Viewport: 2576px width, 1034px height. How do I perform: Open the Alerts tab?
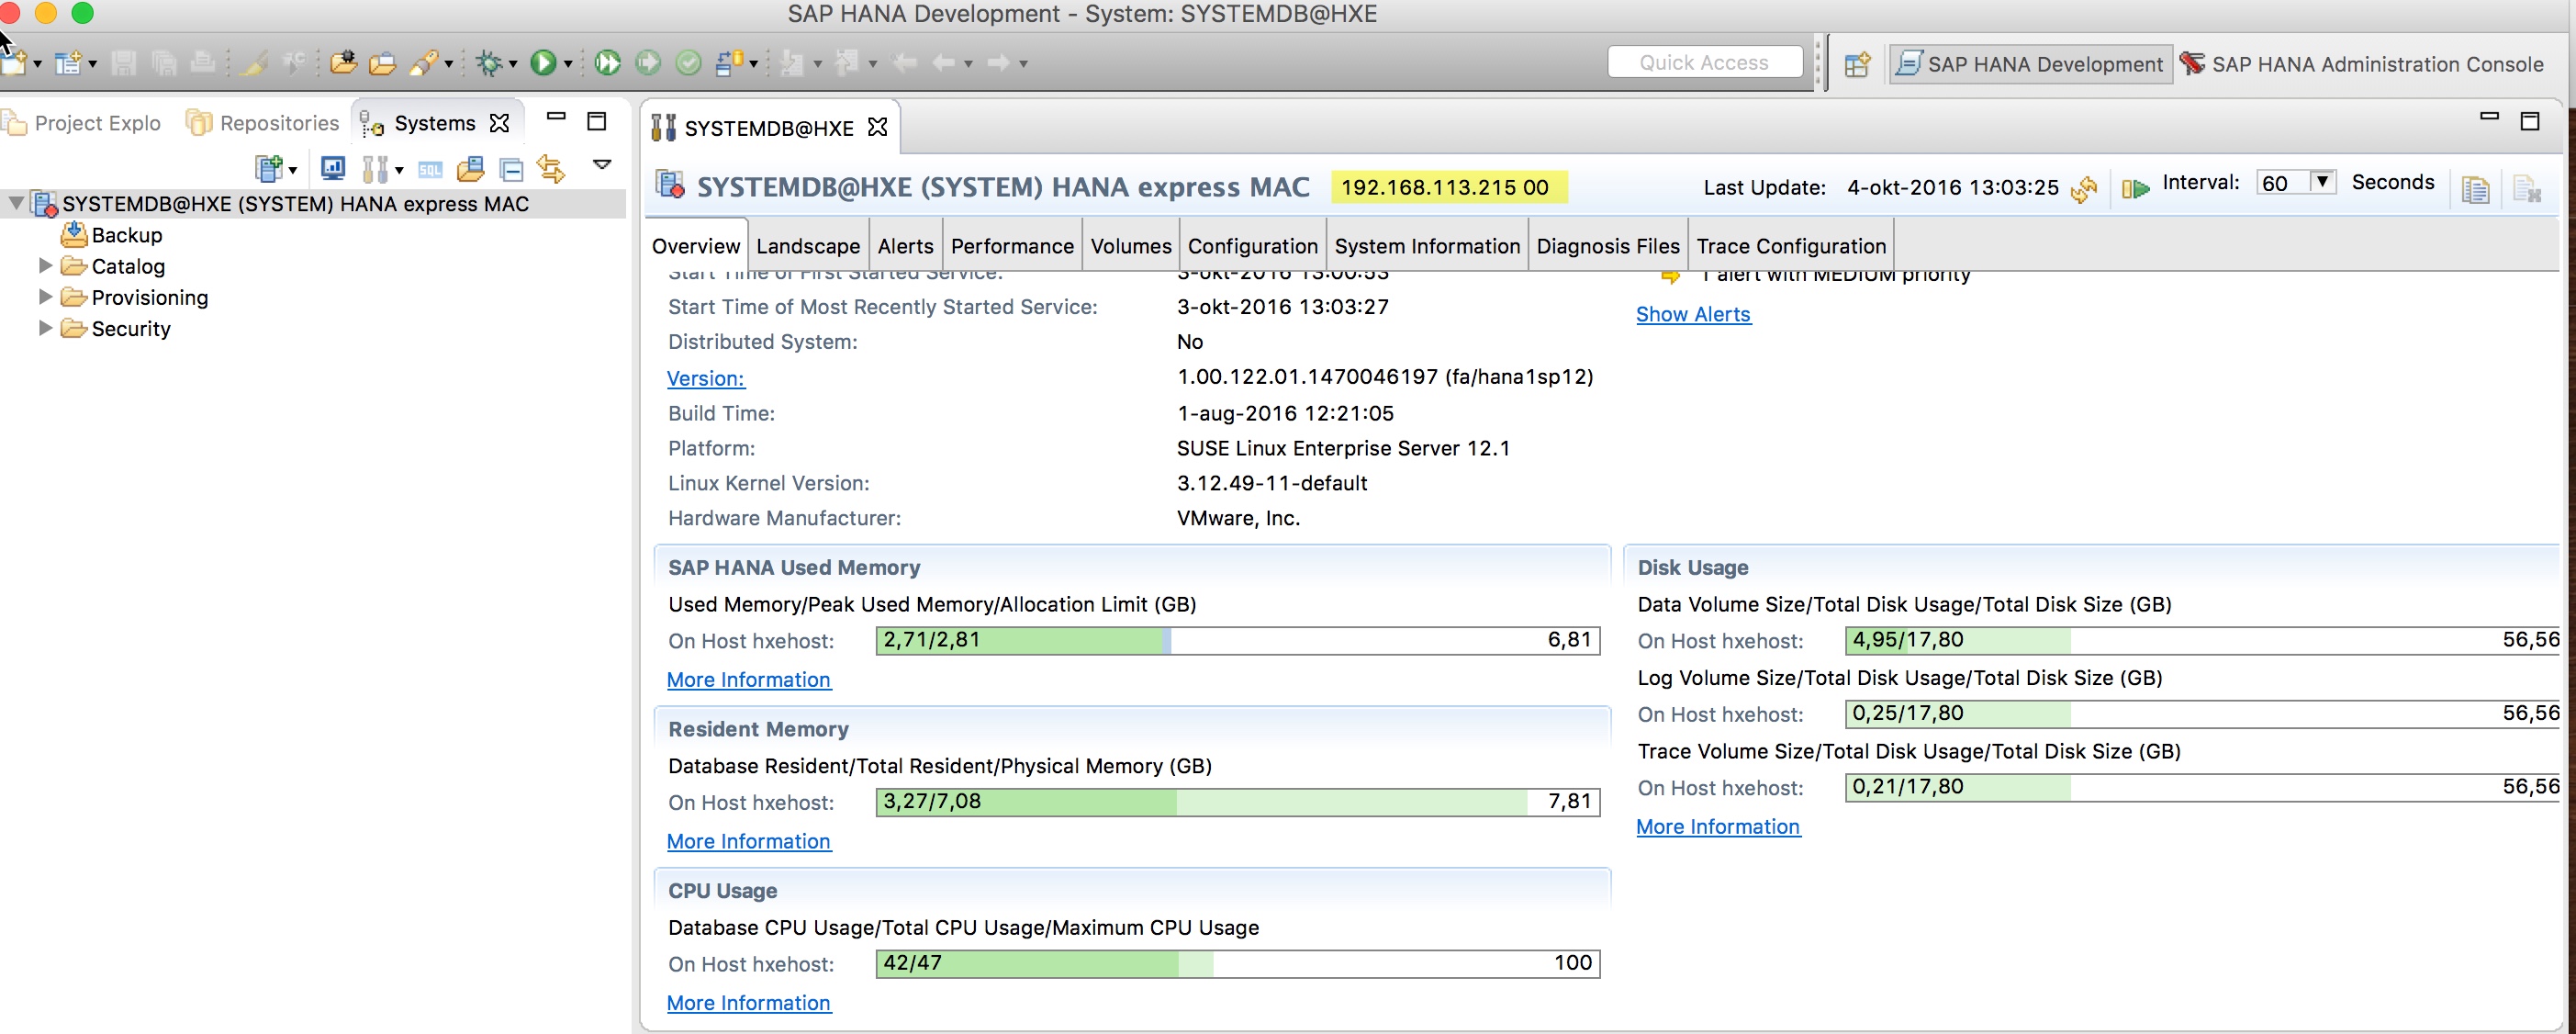(x=905, y=246)
